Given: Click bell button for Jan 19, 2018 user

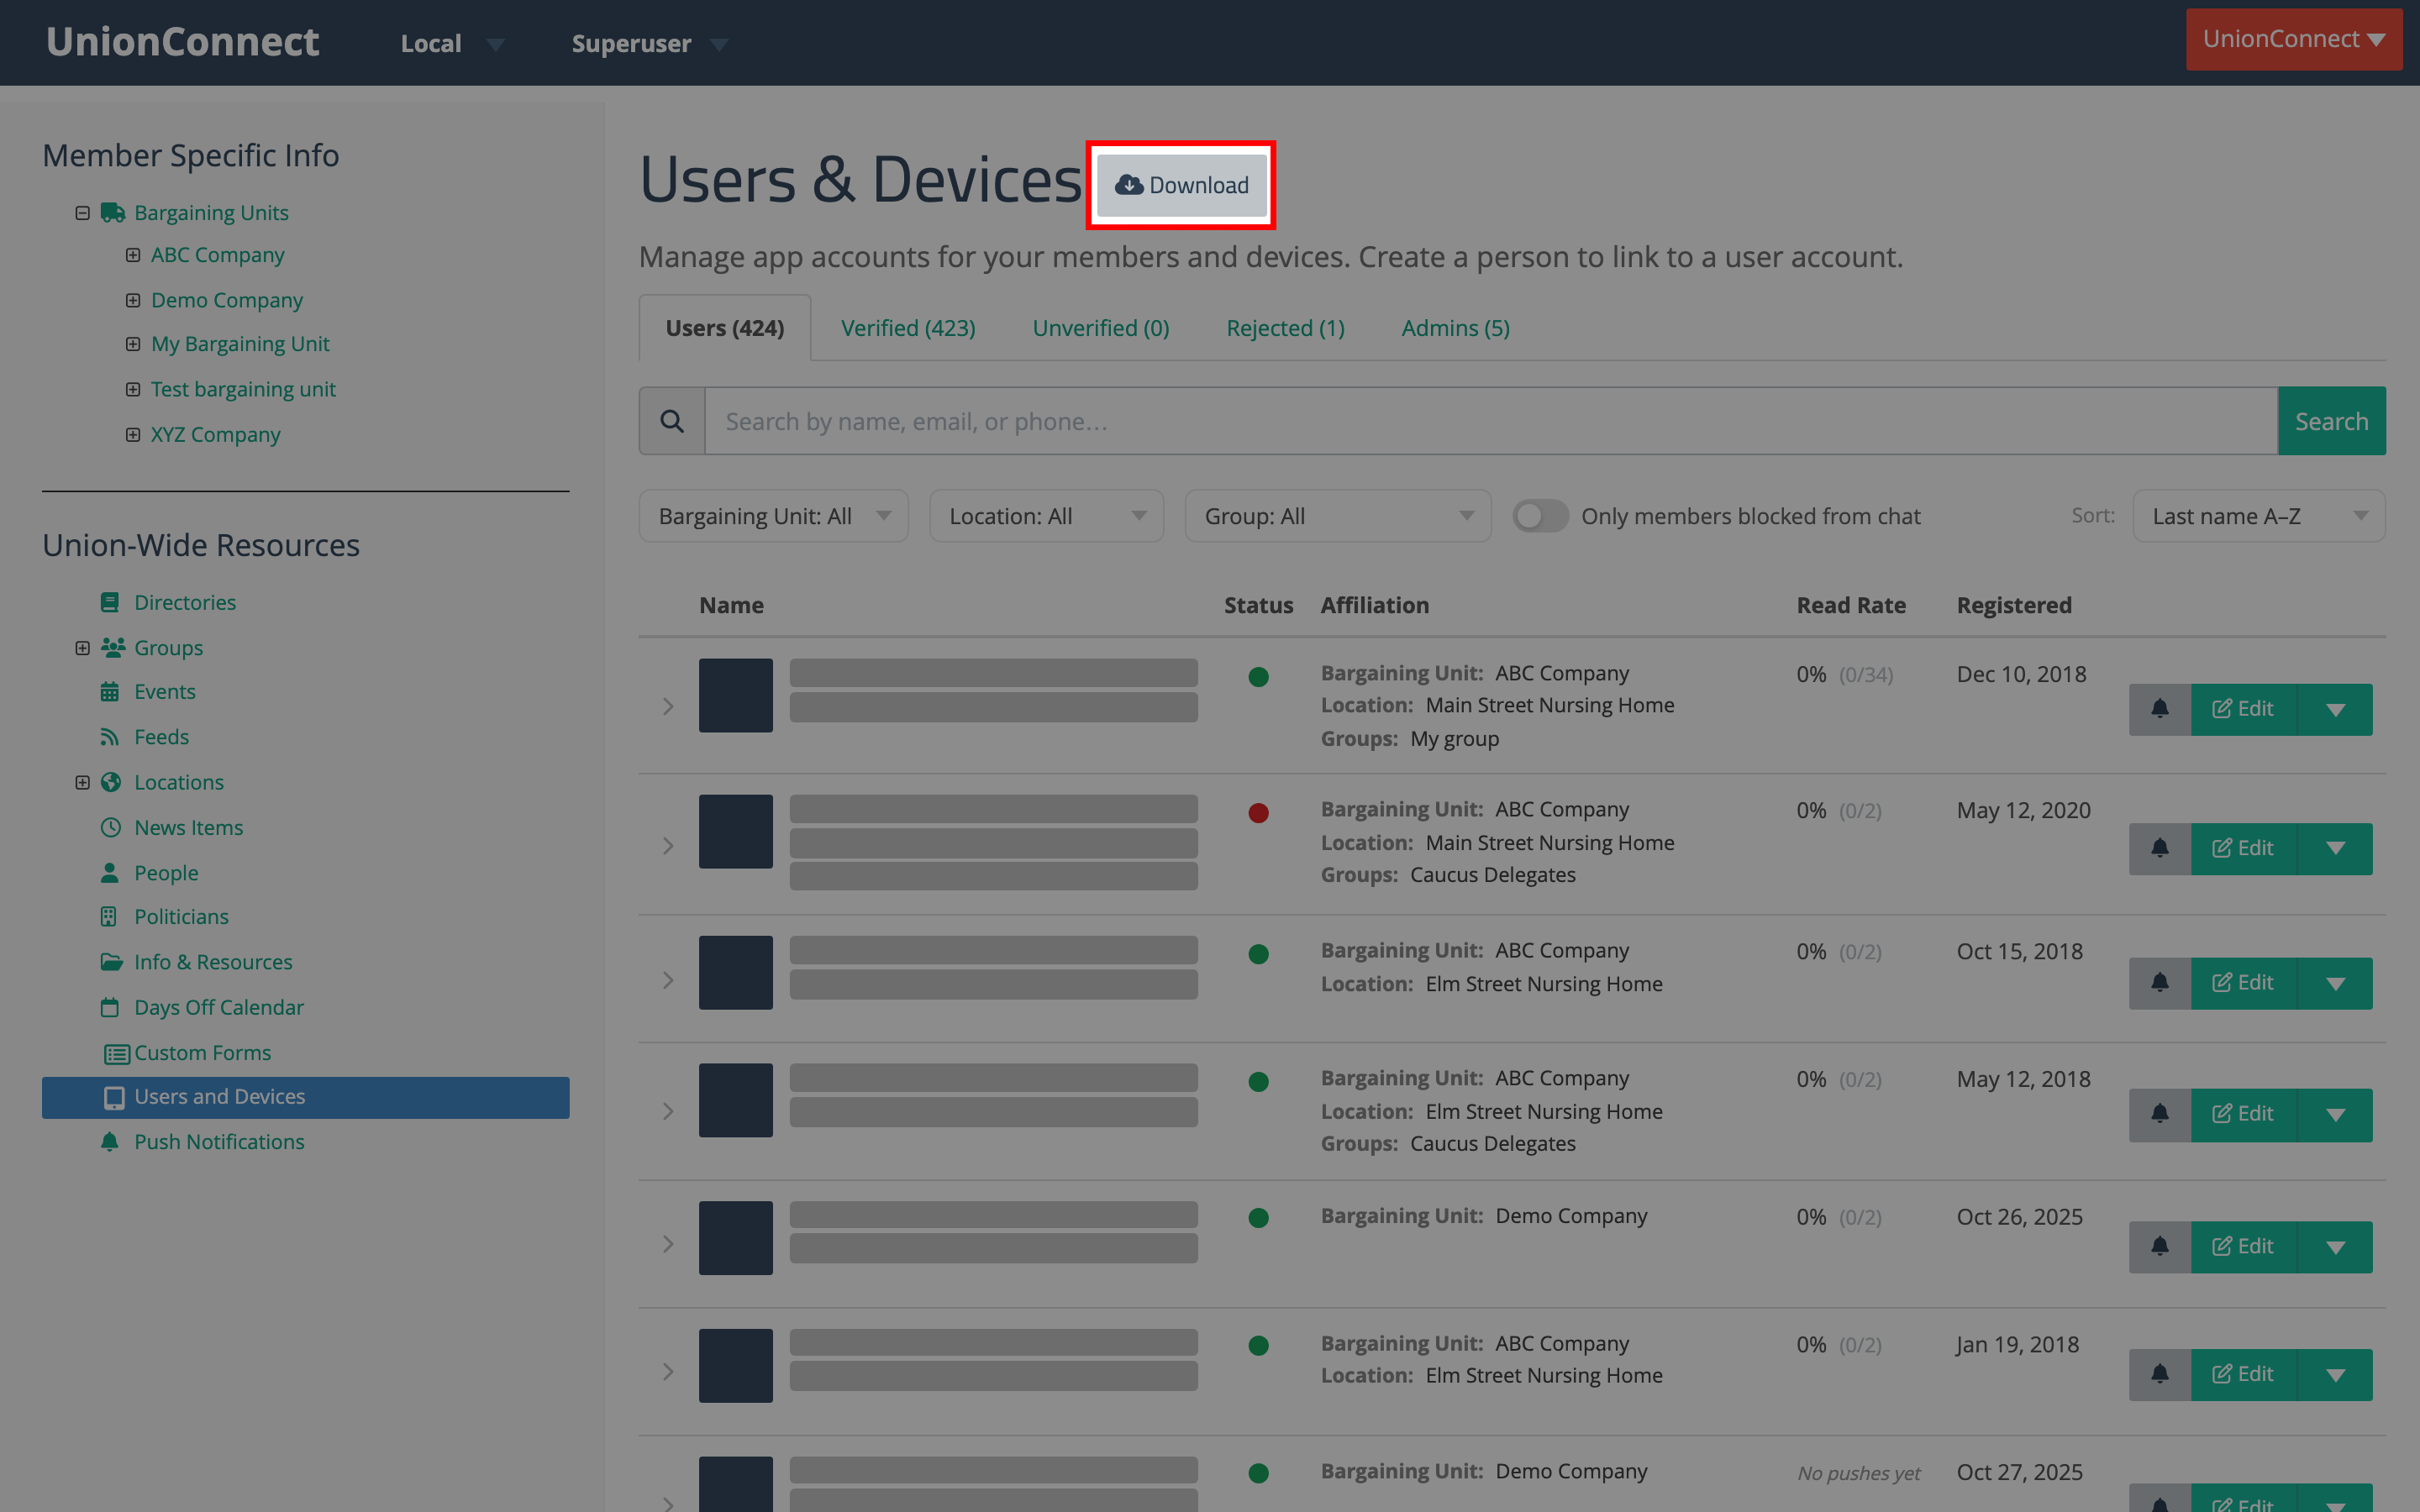Looking at the screenshot, I should click(x=2160, y=1374).
